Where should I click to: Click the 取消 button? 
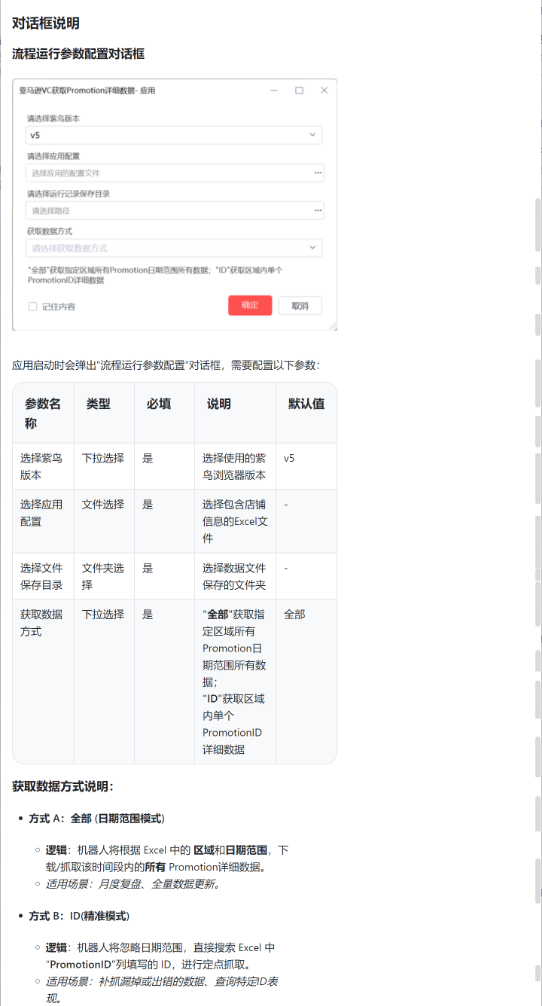click(300, 306)
